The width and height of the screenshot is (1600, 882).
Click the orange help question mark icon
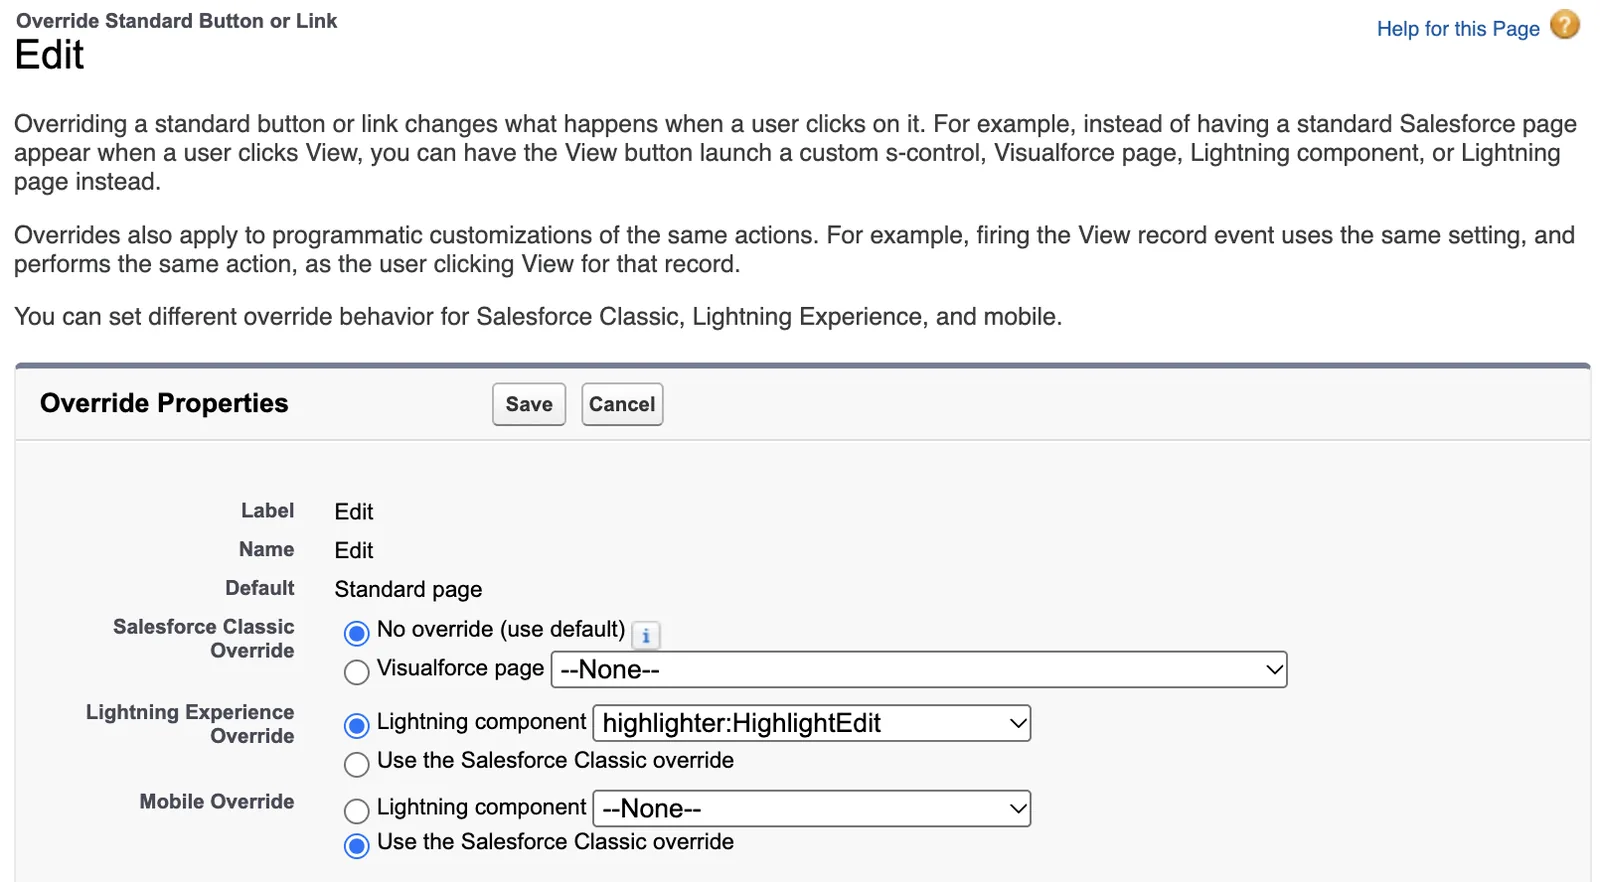click(1565, 24)
